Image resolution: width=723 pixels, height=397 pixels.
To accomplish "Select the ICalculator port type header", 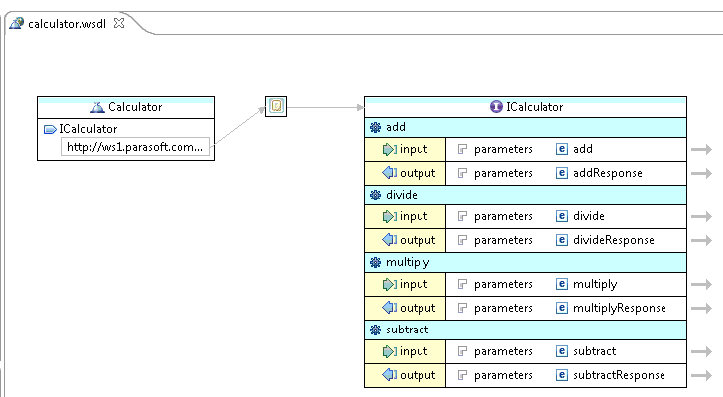I will 525,107.
